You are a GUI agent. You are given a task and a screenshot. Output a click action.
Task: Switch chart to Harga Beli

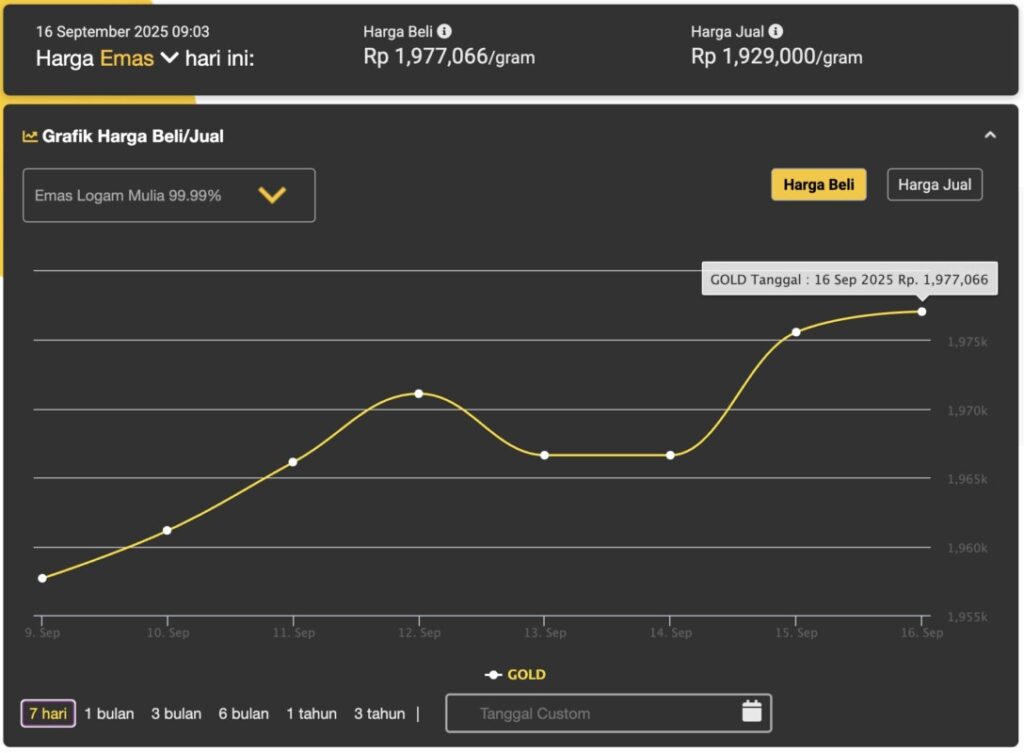coord(818,185)
